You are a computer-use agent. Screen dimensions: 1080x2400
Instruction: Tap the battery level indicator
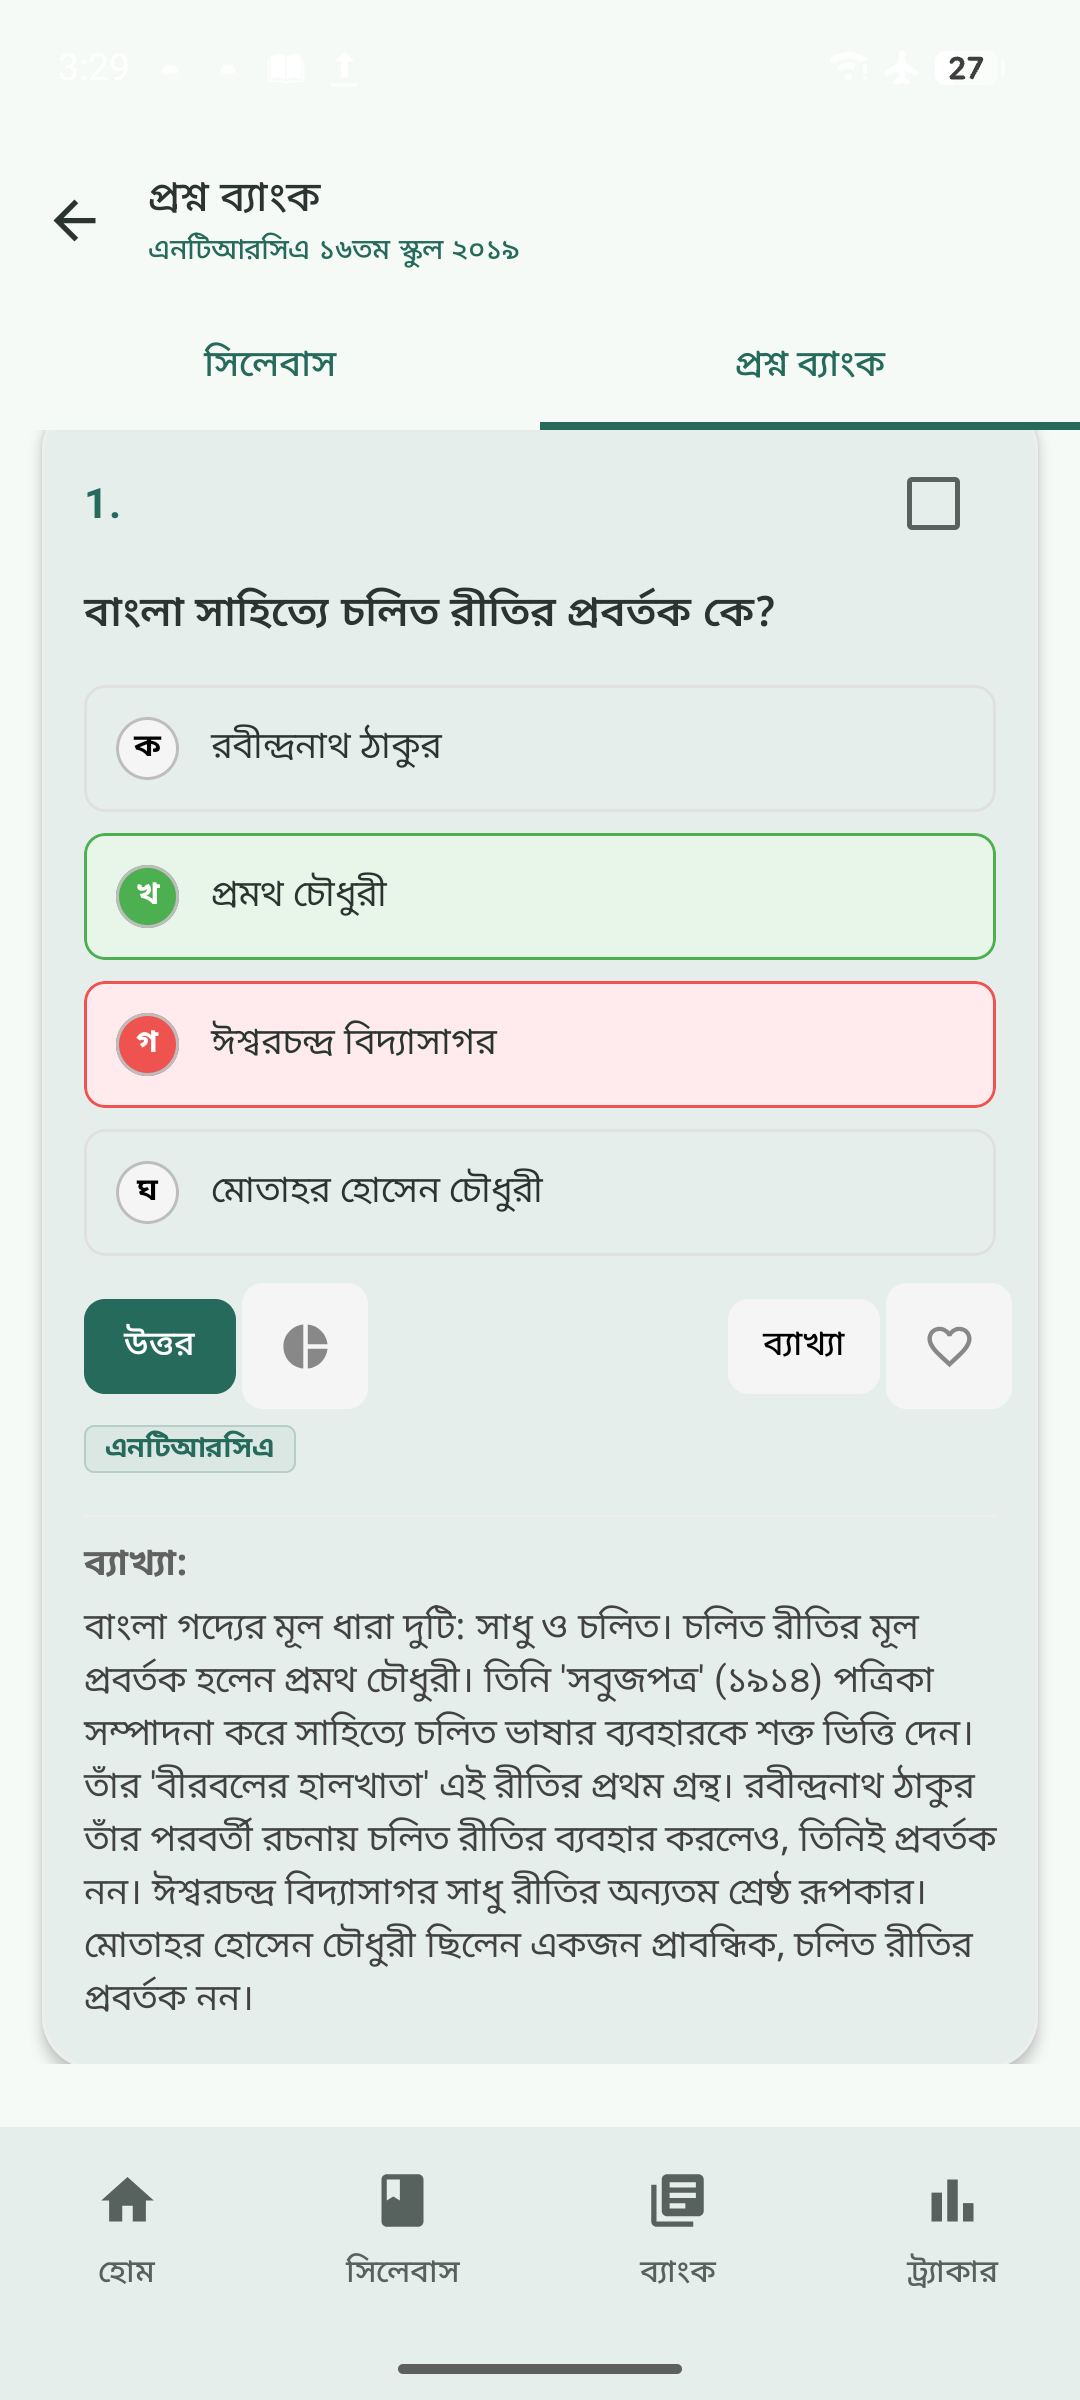point(967,68)
